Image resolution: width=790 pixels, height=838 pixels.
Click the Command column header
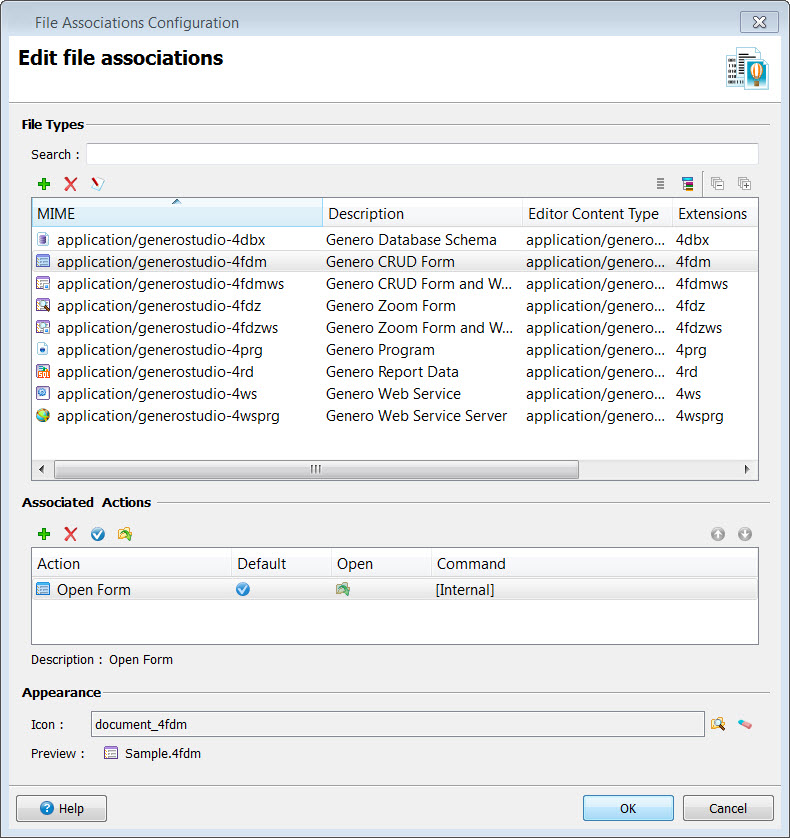[594, 564]
